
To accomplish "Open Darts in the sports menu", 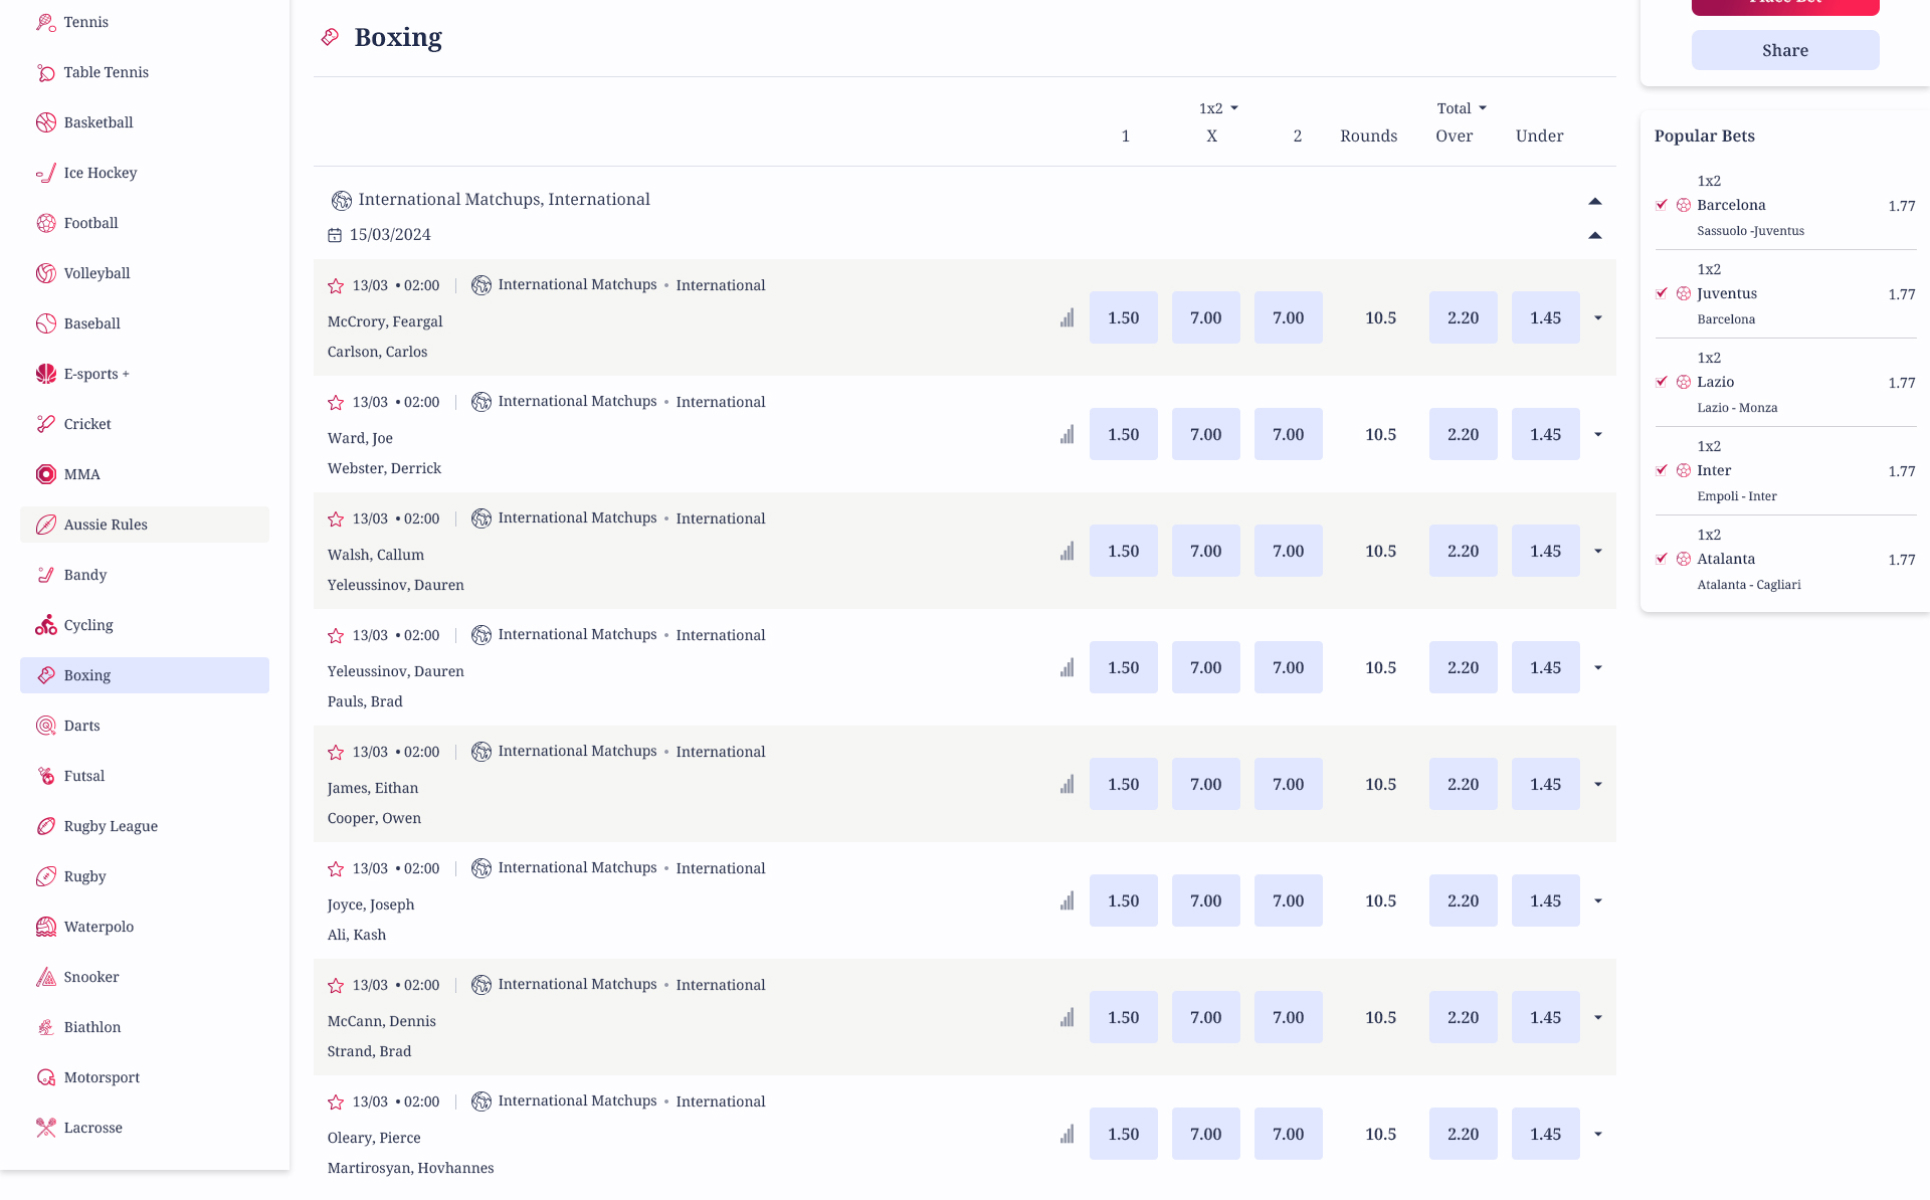I will tap(82, 725).
